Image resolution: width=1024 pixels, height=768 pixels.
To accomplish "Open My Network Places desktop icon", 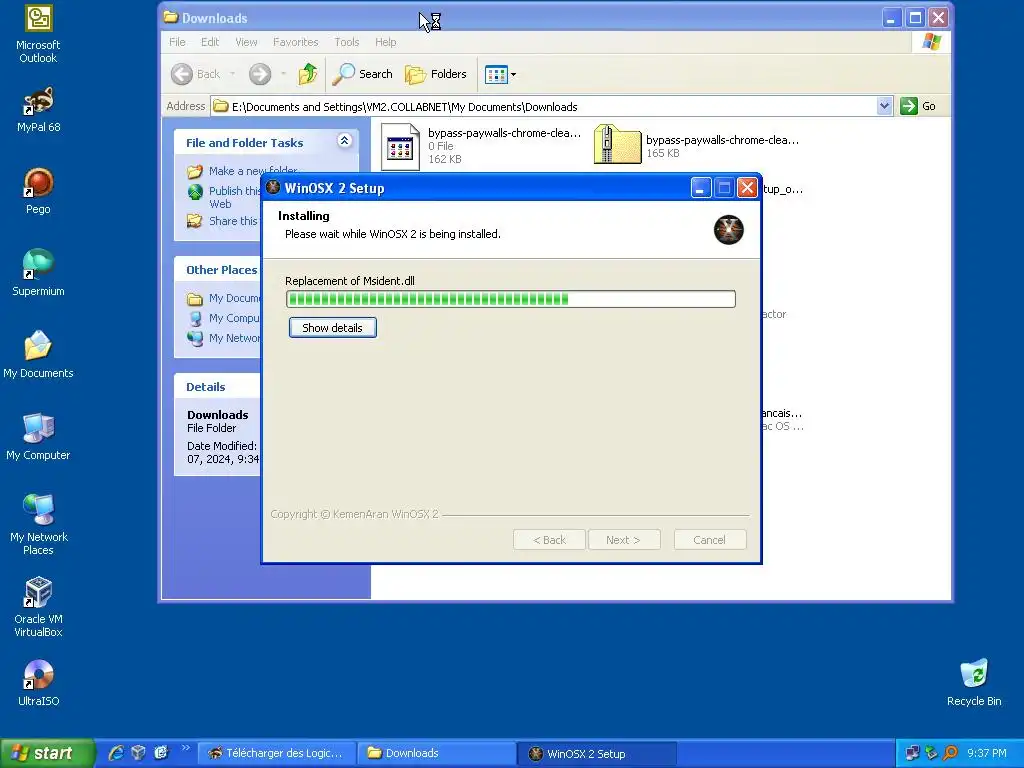I will pyautogui.click(x=38, y=524).
